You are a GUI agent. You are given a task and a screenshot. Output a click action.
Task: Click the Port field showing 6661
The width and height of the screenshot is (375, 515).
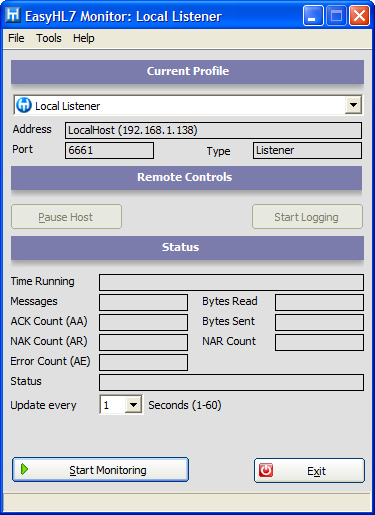(x=109, y=150)
